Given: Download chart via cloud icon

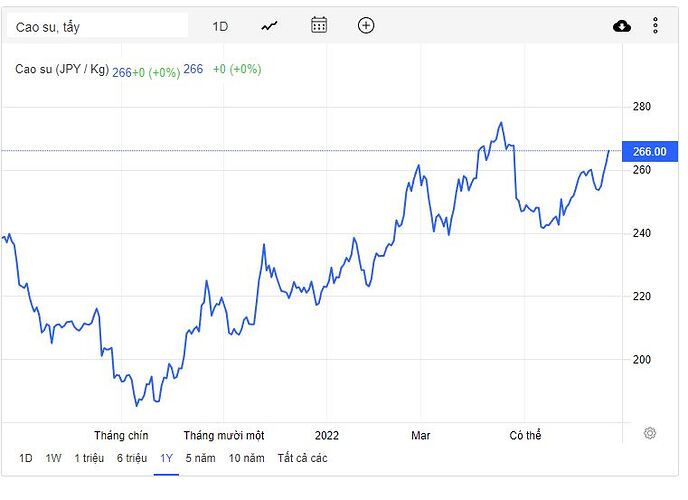Looking at the screenshot, I should click(x=622, y=26).
